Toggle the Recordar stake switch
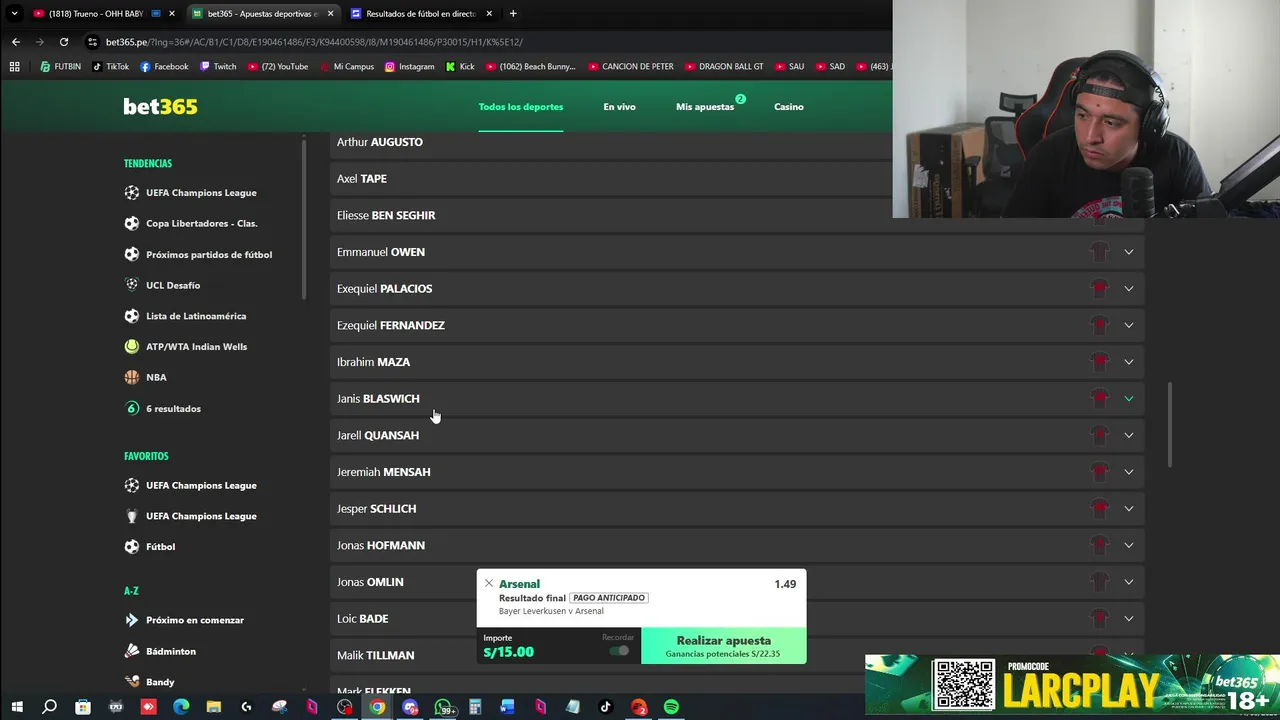This screenshot has height=720, width=1280. [620, 651]
